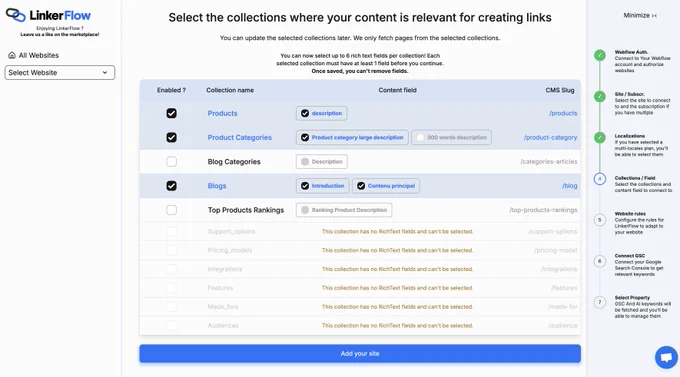Click the Webflow Auth completed step circle
680x377 pixels.
click(x=600, y=55)
